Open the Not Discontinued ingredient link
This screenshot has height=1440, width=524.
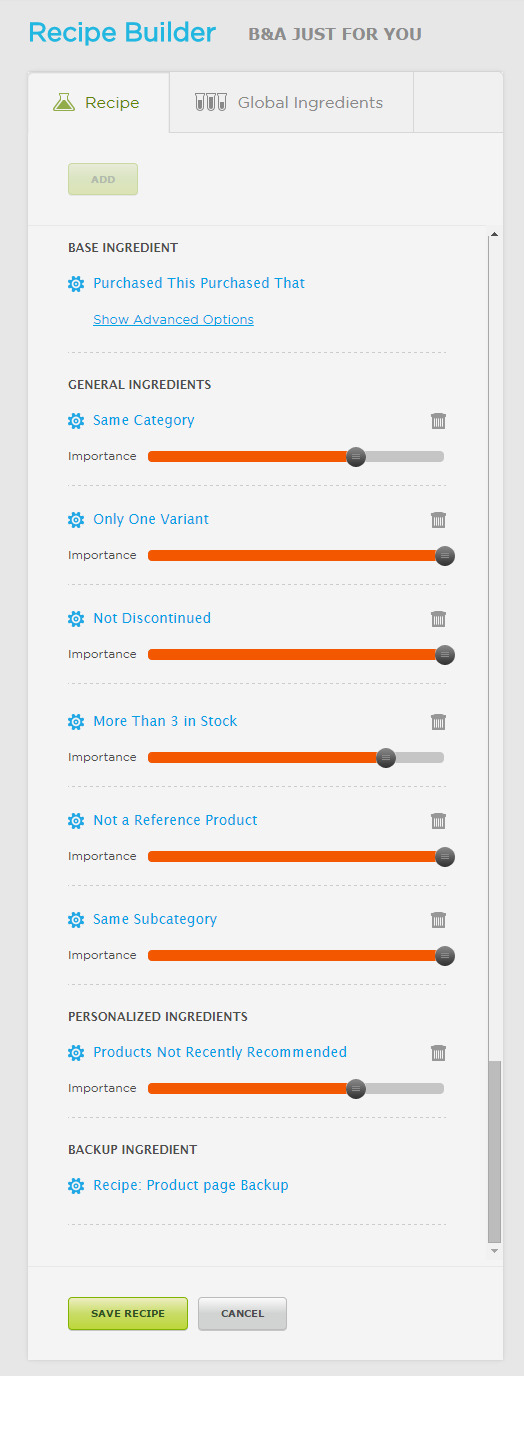pyautogui.click(x=152, y=618)
